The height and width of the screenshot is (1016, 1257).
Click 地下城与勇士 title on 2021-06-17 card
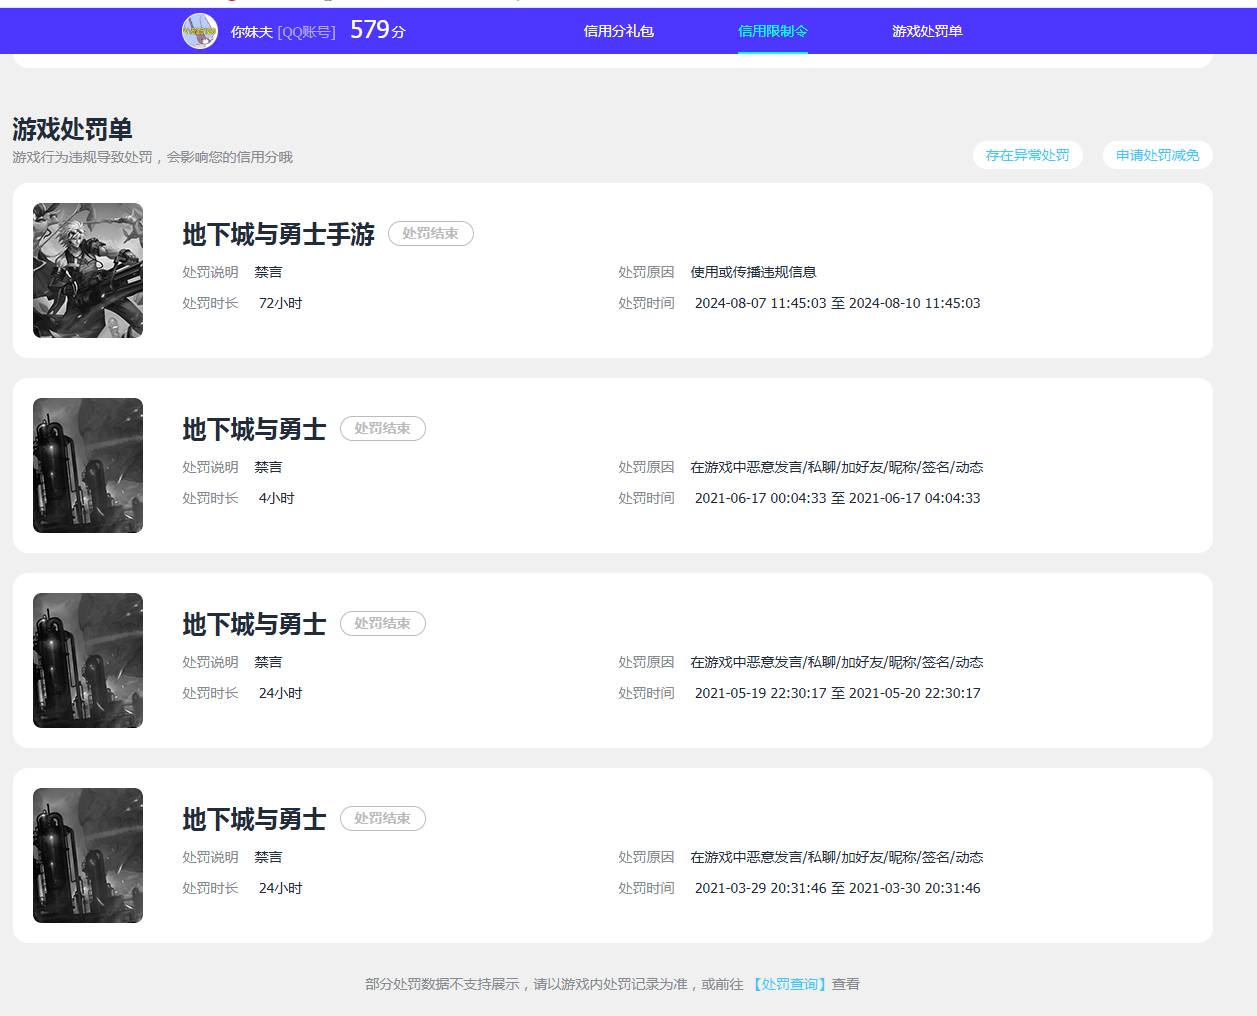[254, 429]
